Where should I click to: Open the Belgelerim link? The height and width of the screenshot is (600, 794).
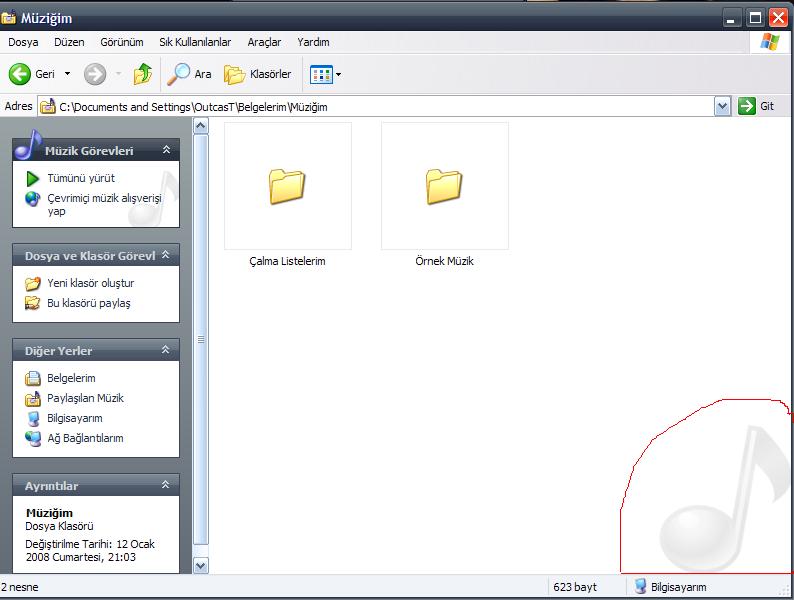(x=71, y=378)
